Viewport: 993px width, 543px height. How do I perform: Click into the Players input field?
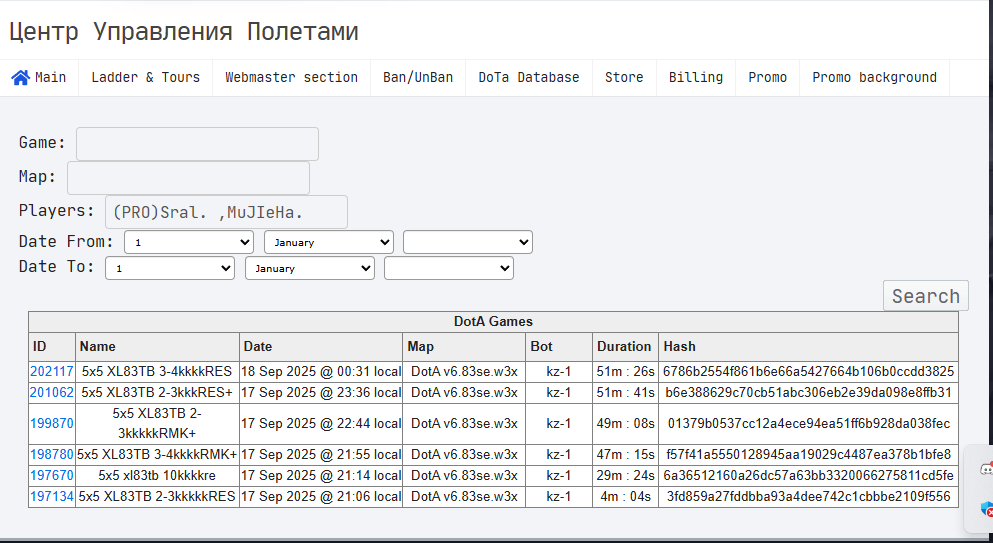pyautogui.click(x=226, y=212)
